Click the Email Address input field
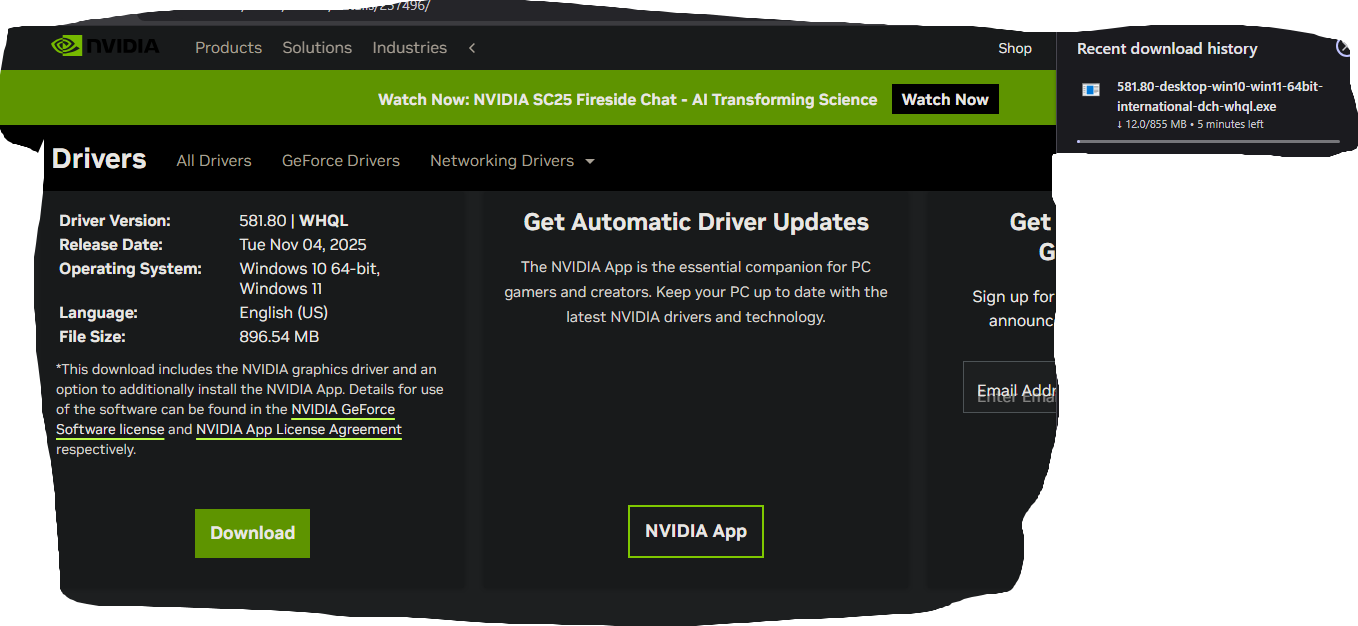 point(1010,388)
